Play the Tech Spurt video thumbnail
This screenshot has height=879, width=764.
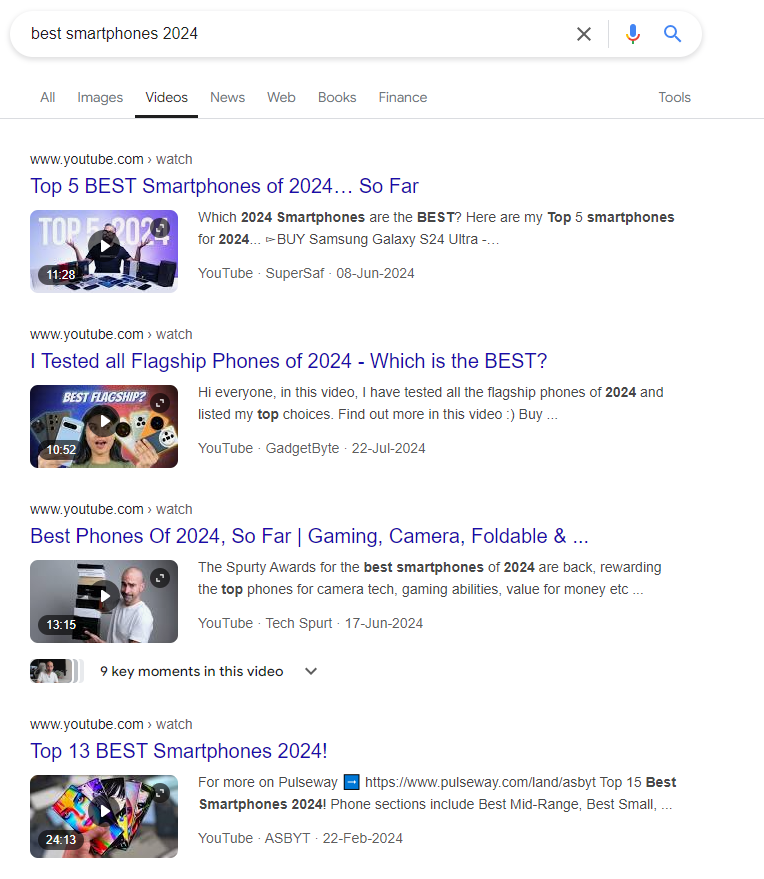coord(104,601)
